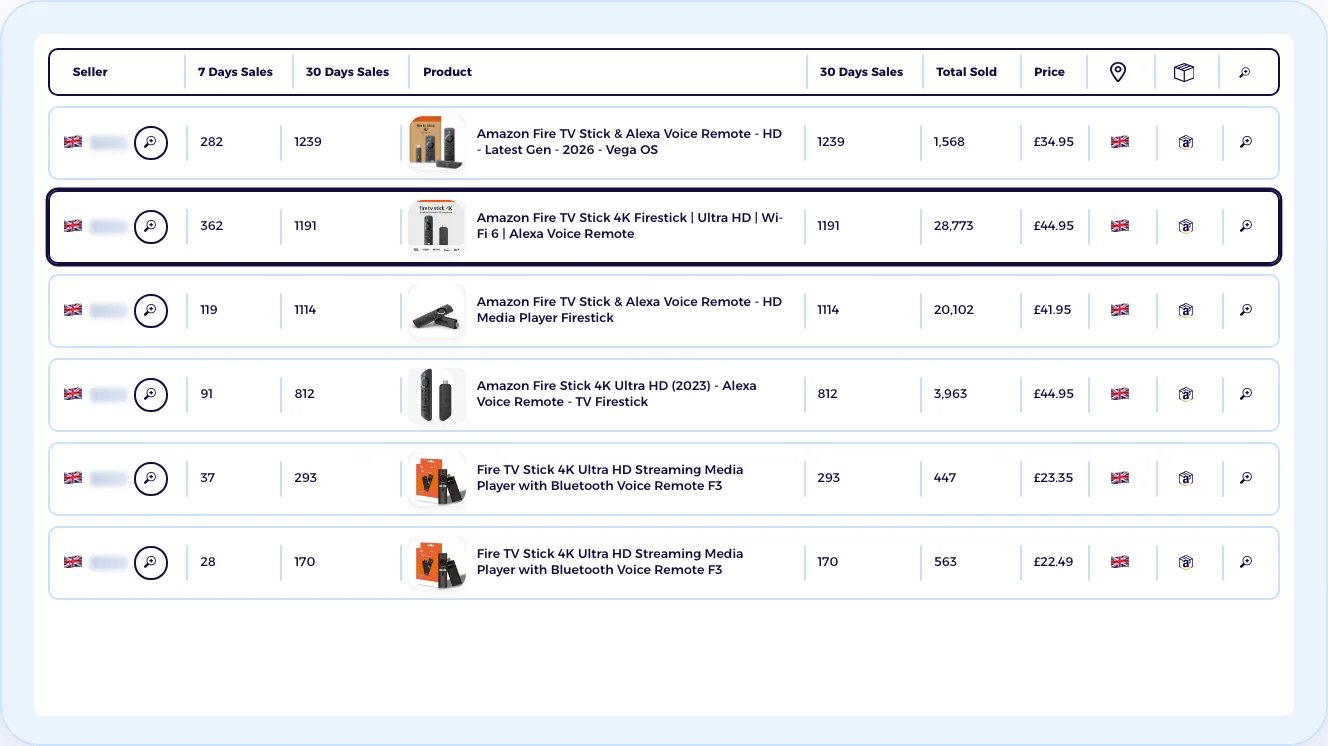Click the UK flag after the £23.35 price
Image resolution: width=1328 pixels, height=746 pixels.
point(1120,478)
